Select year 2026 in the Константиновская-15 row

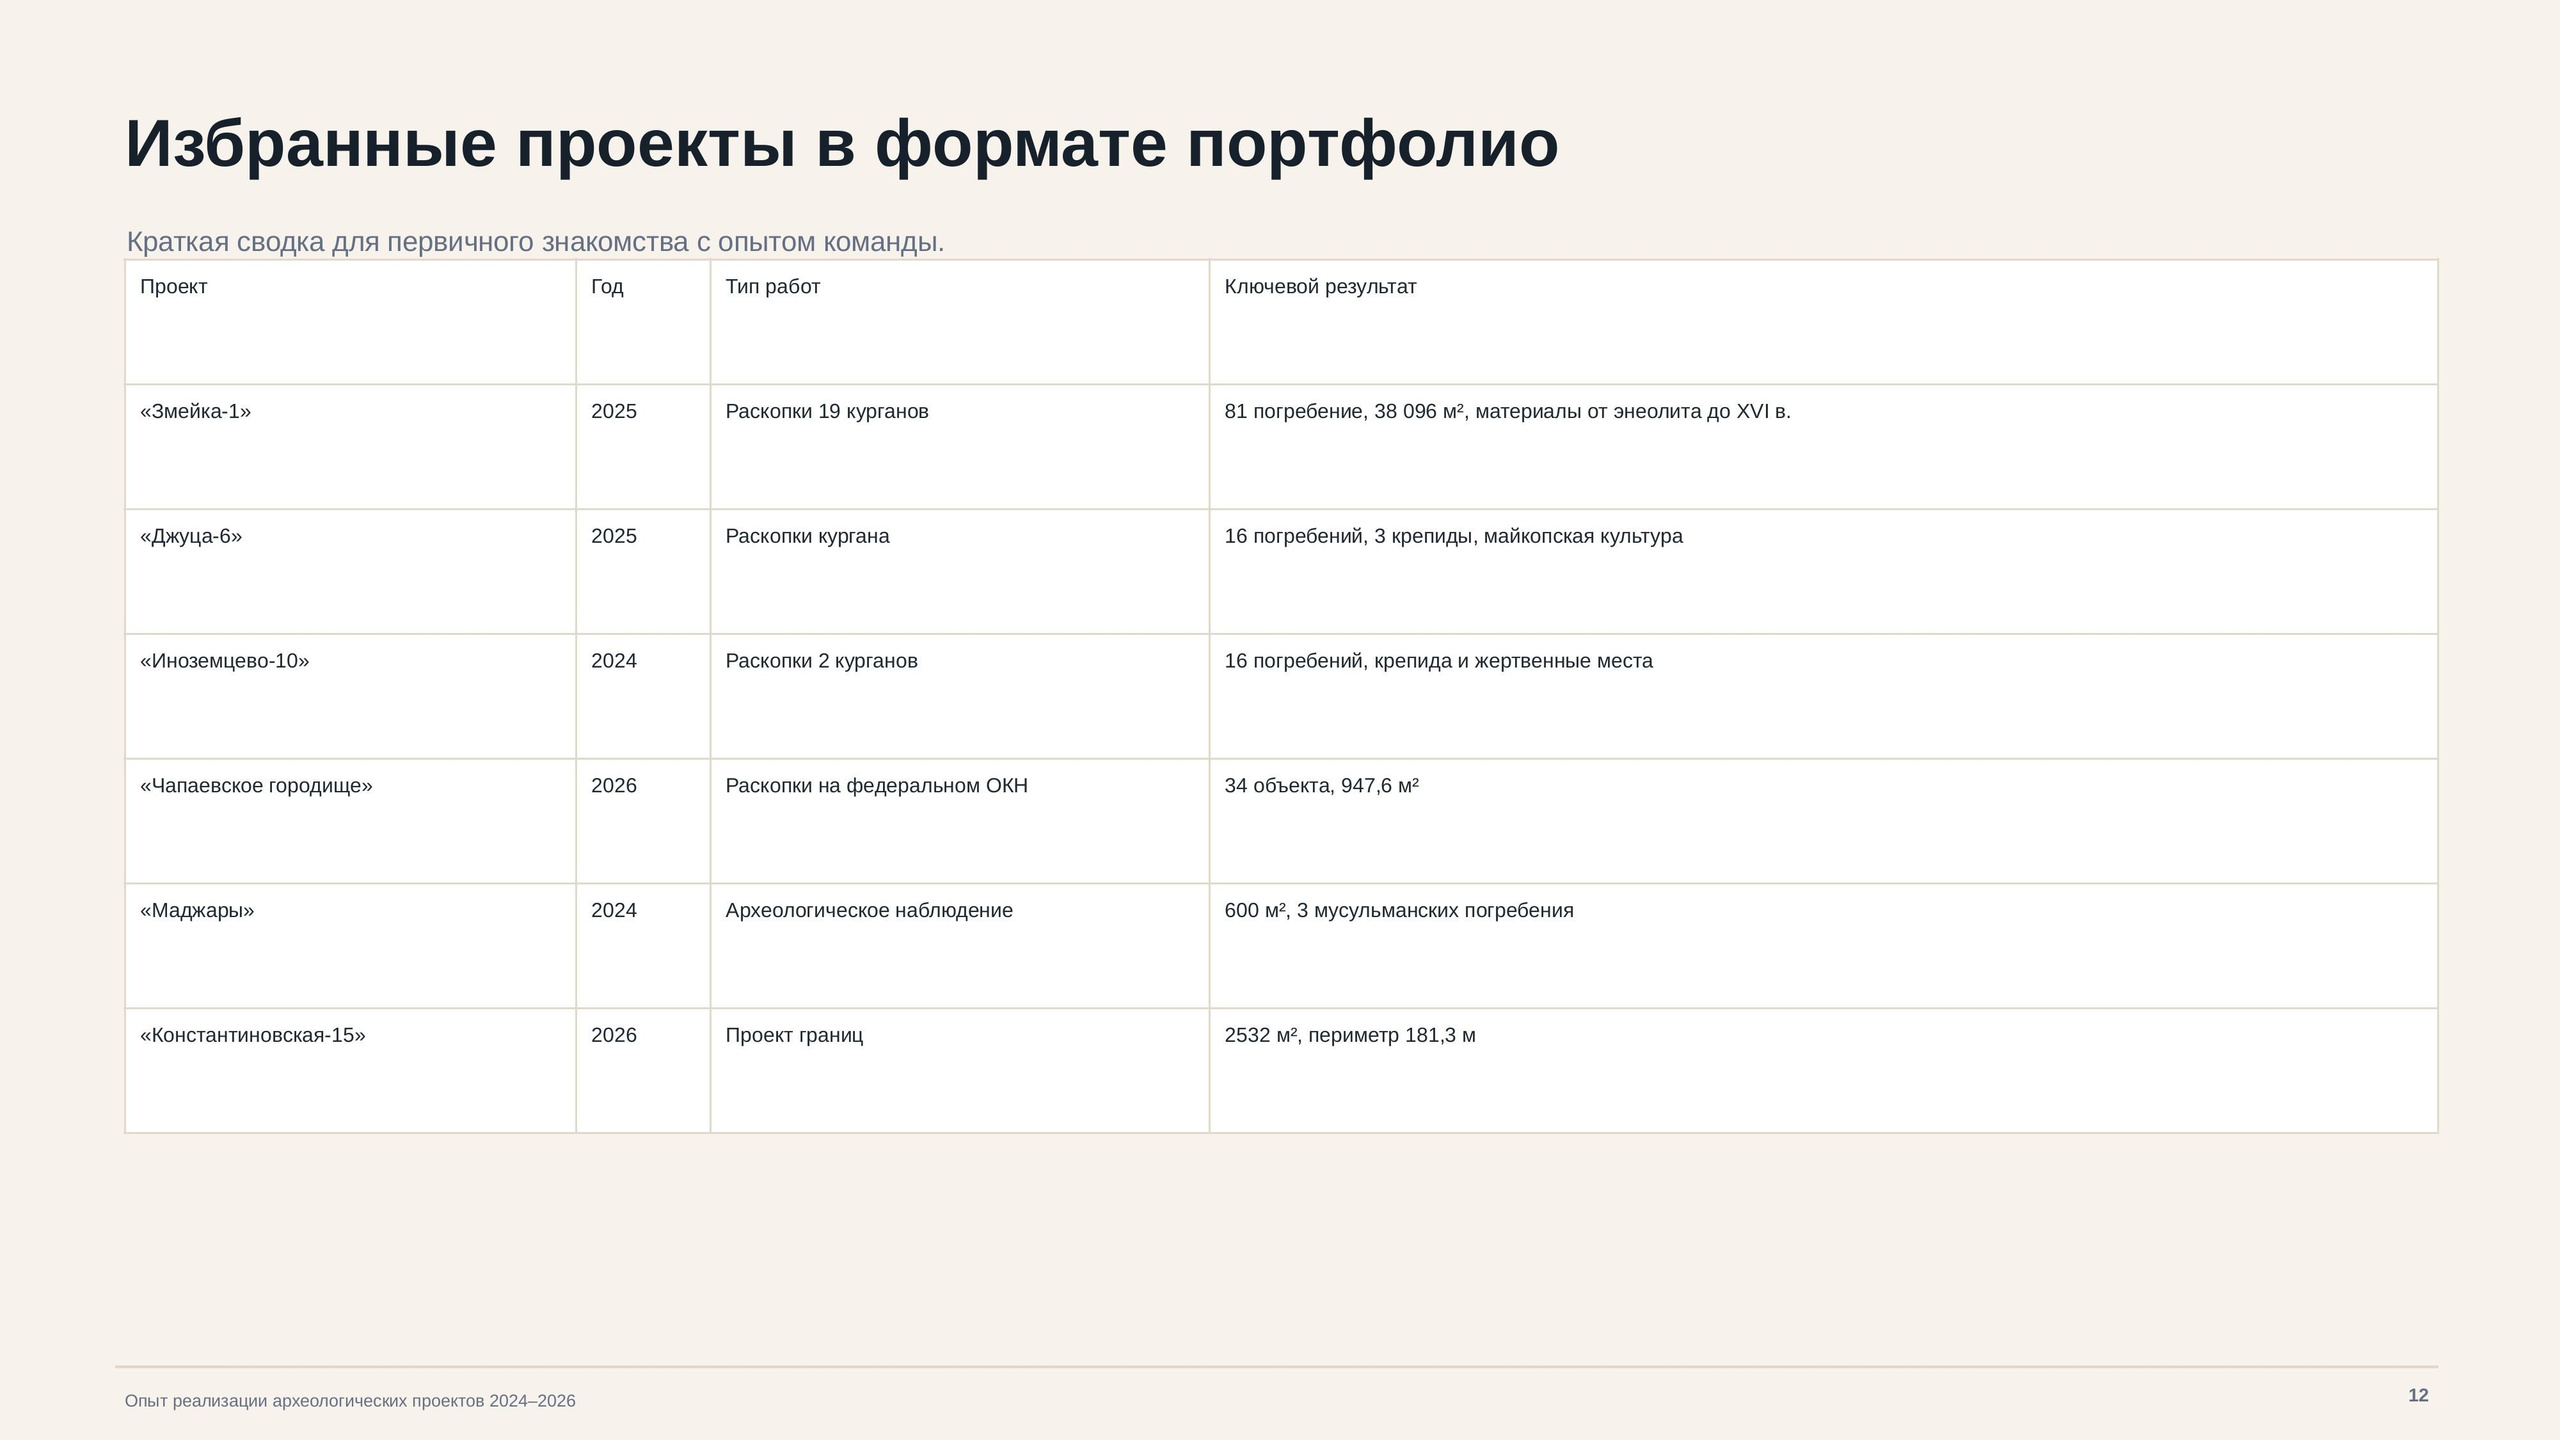coord(614,1036)
